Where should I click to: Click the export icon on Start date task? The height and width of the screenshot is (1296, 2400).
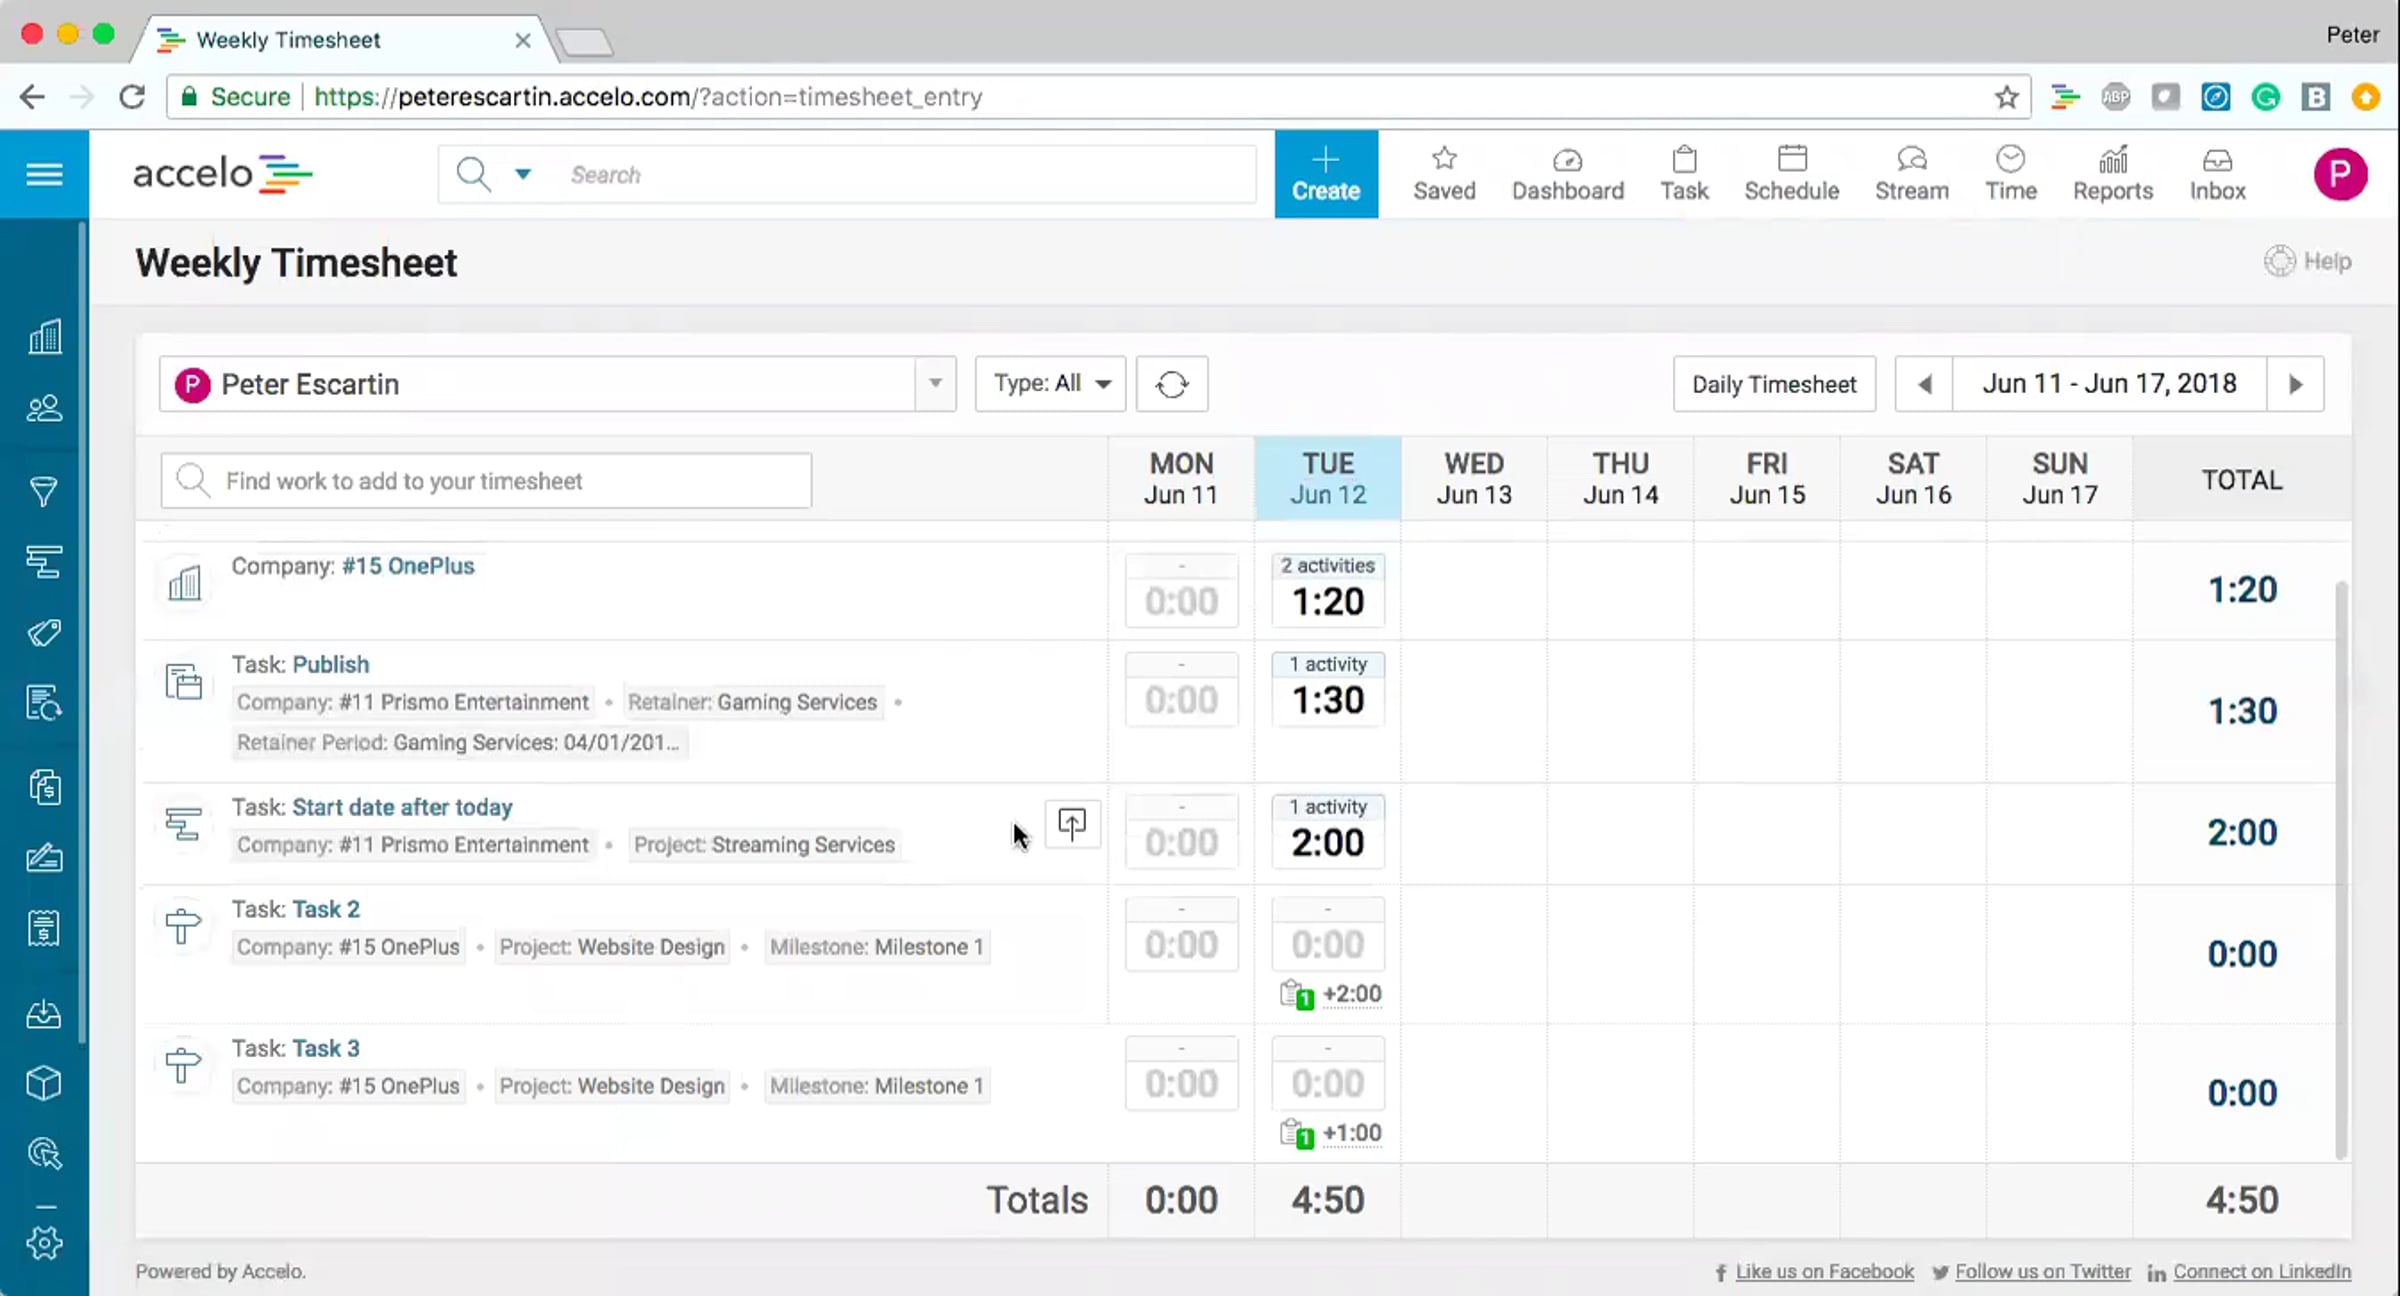pos(1072,824)
